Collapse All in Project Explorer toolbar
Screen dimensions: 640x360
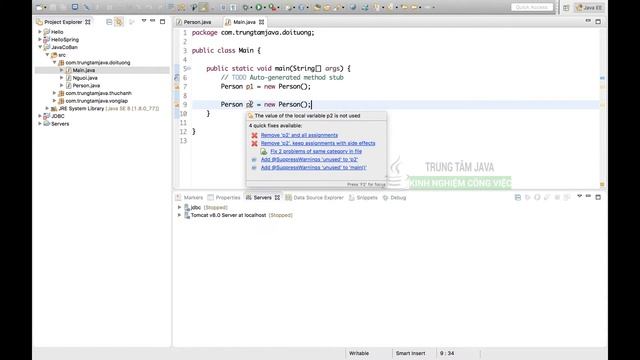109,22
